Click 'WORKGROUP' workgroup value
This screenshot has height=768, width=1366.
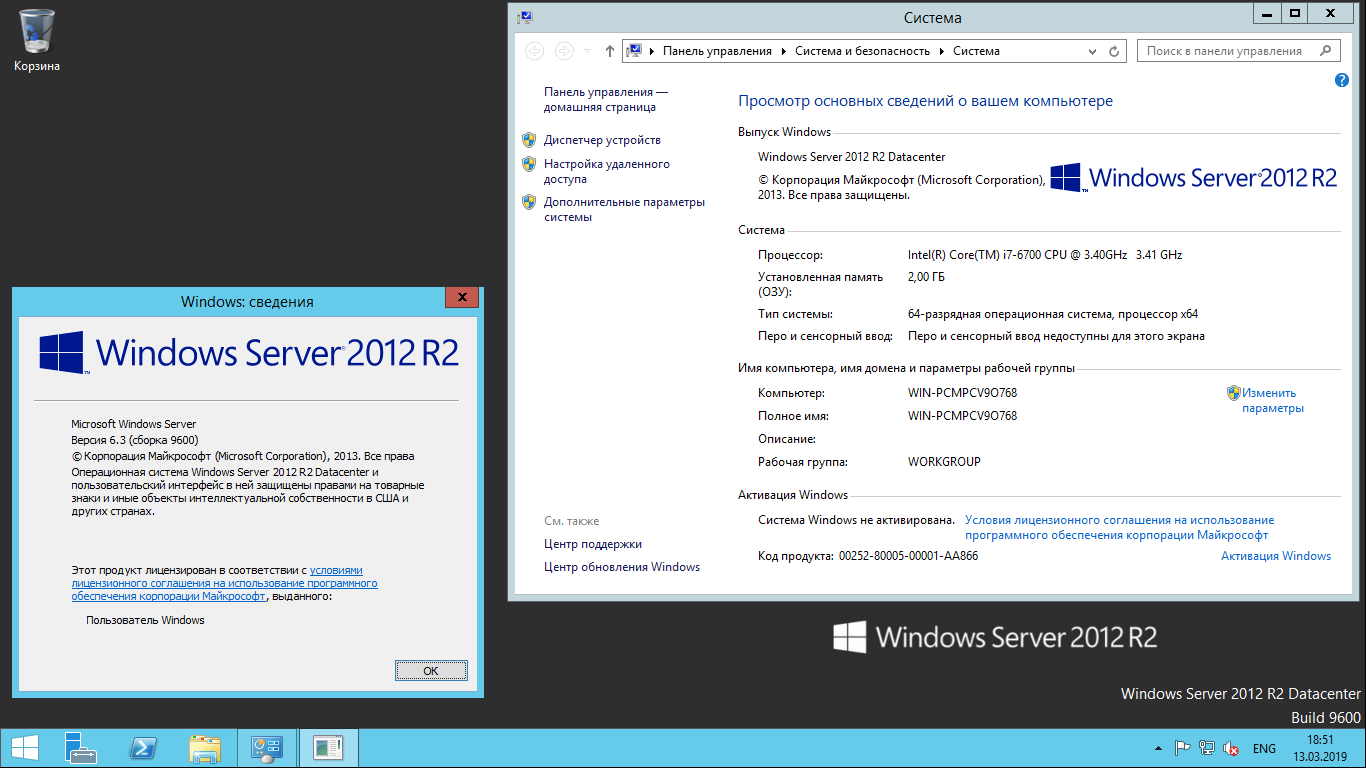pos(944,462)
